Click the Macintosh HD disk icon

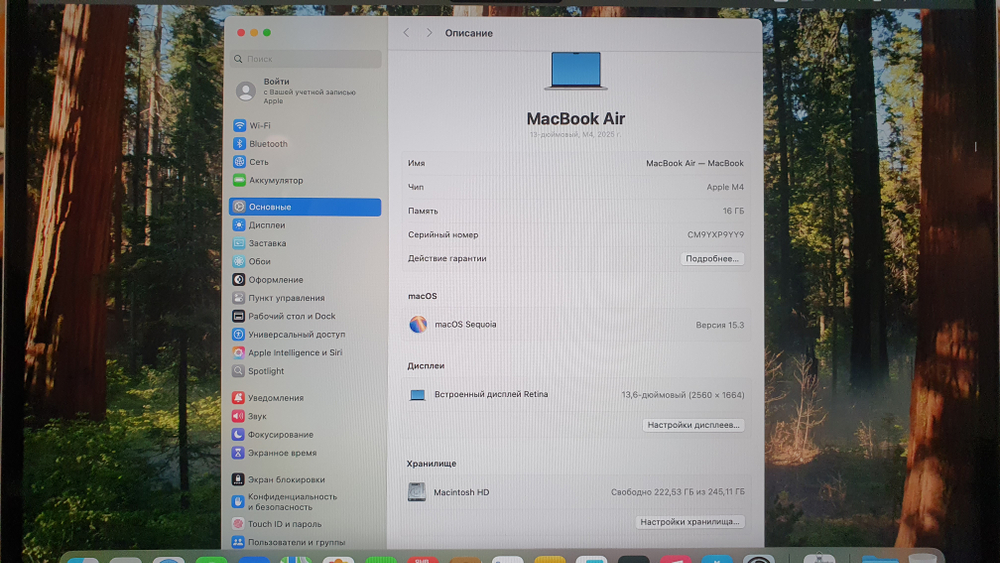[x=416, y=492]
